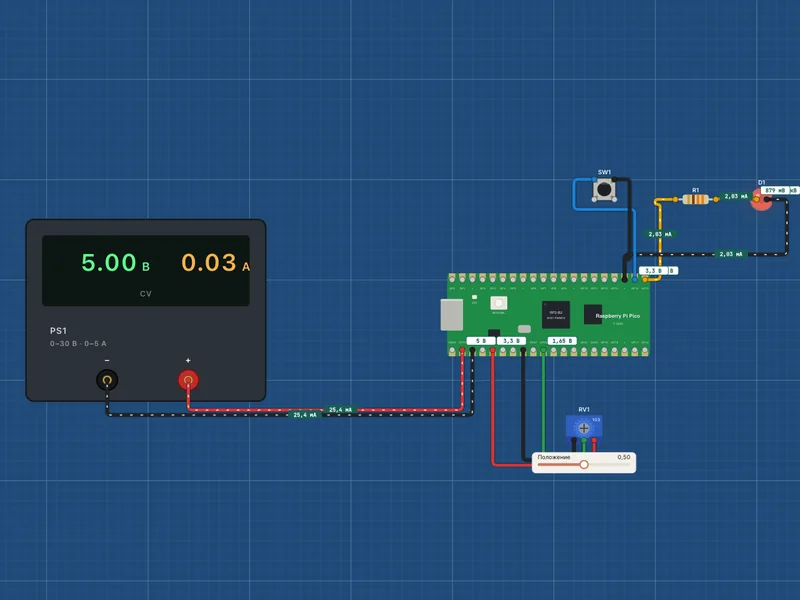Click the Raspberry Pi Pico board name
The image size is (800, 600).
(617, 316)
